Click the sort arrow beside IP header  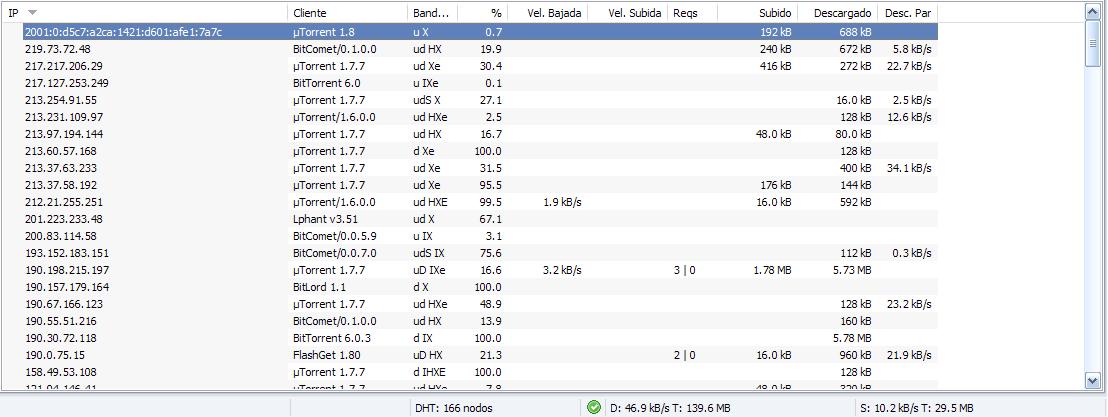[x=33, y=13]
